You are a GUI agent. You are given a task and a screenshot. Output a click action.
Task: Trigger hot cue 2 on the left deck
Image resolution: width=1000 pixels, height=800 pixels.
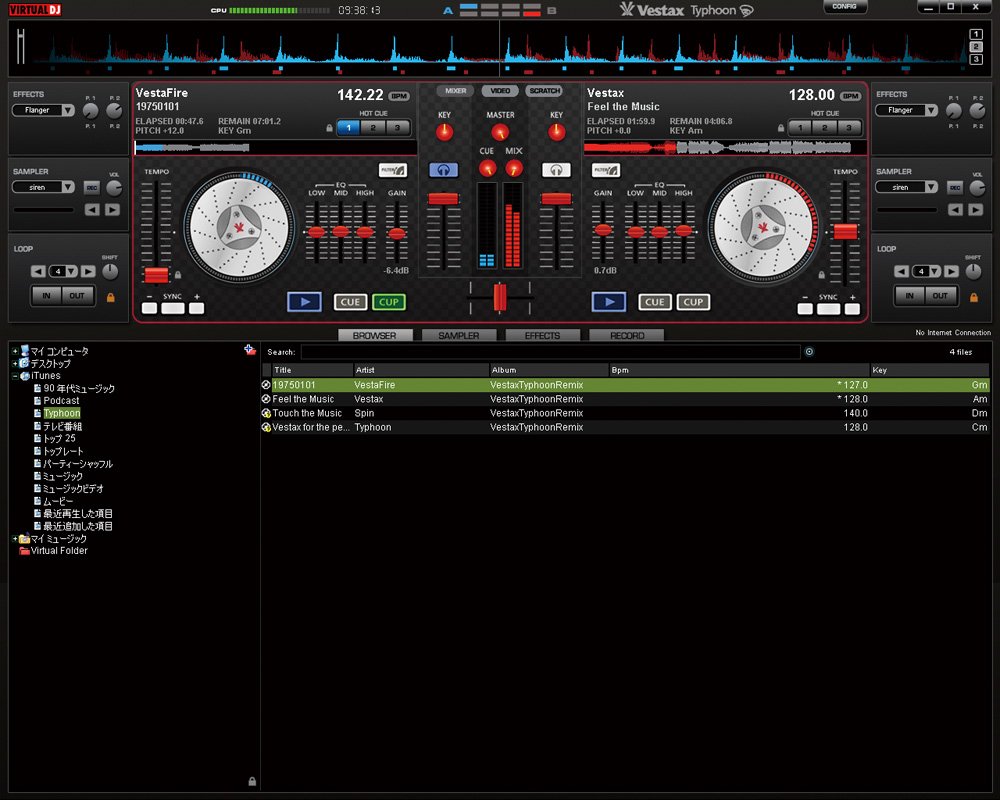point(373,128)
